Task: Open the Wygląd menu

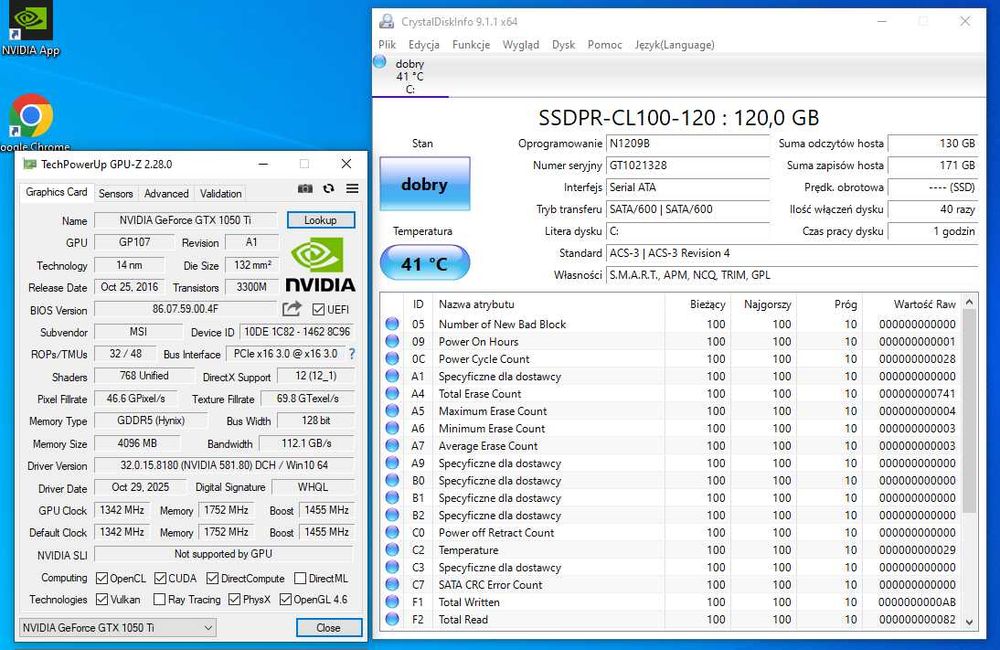Action: 520,45
